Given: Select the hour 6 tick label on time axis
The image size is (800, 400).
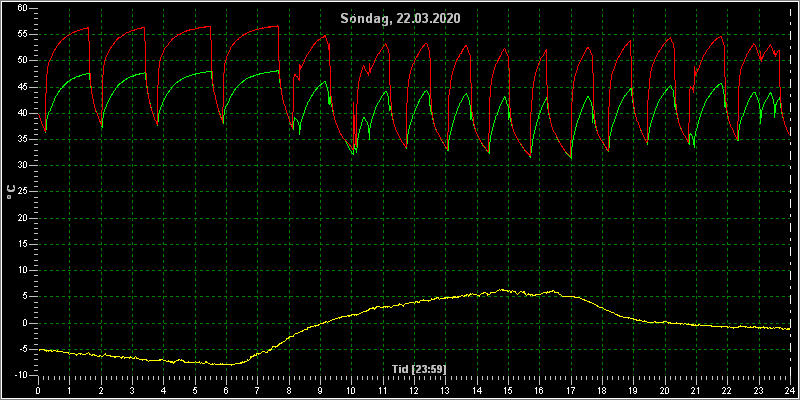Looking at the screenshot, I should click(226, 391).
